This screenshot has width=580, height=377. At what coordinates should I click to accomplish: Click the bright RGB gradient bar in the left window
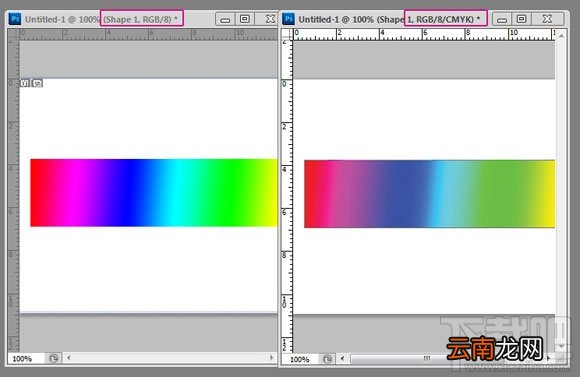tap(154, 193)
